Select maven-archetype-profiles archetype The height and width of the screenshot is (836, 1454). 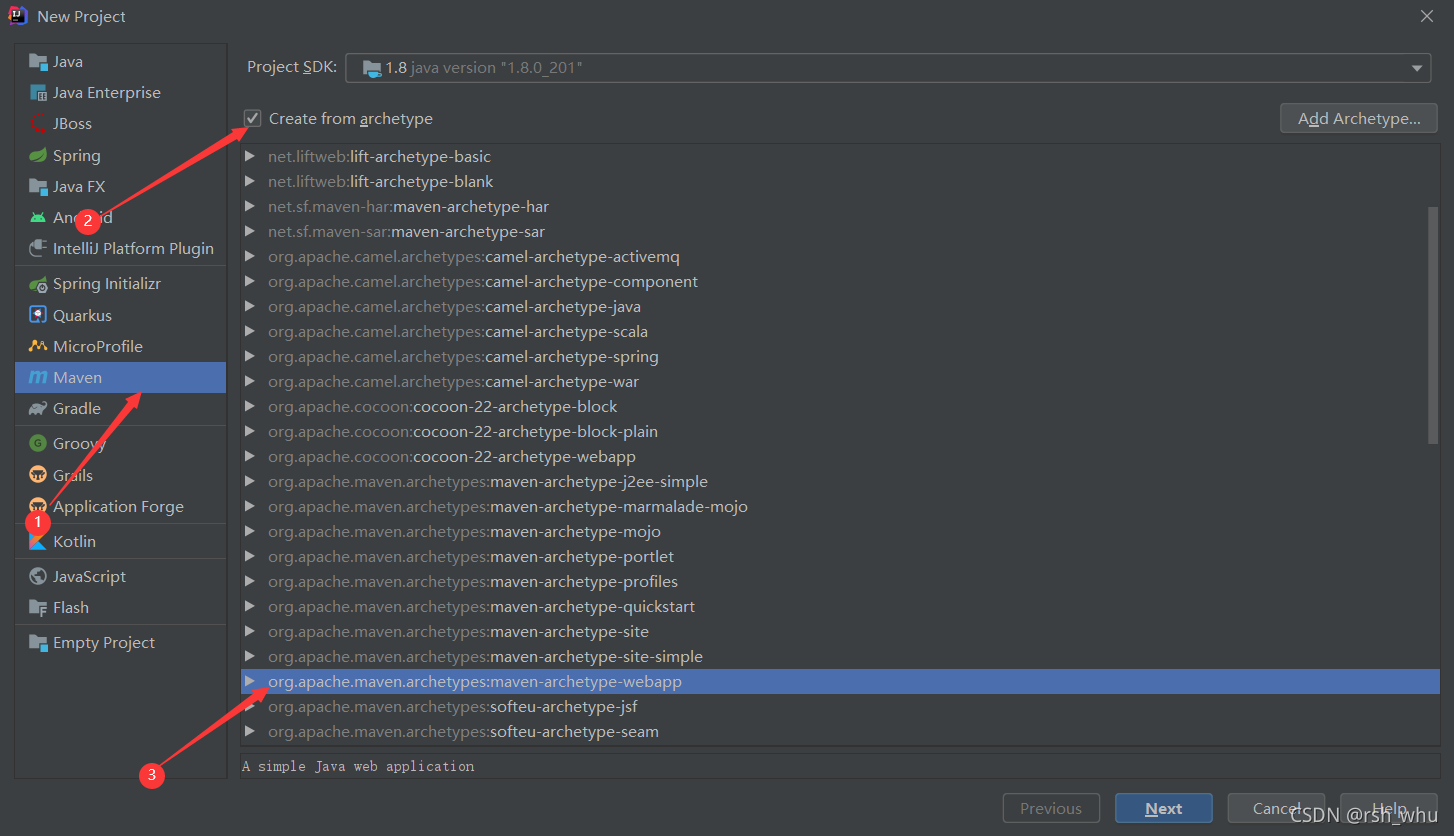tap(840, 581)
